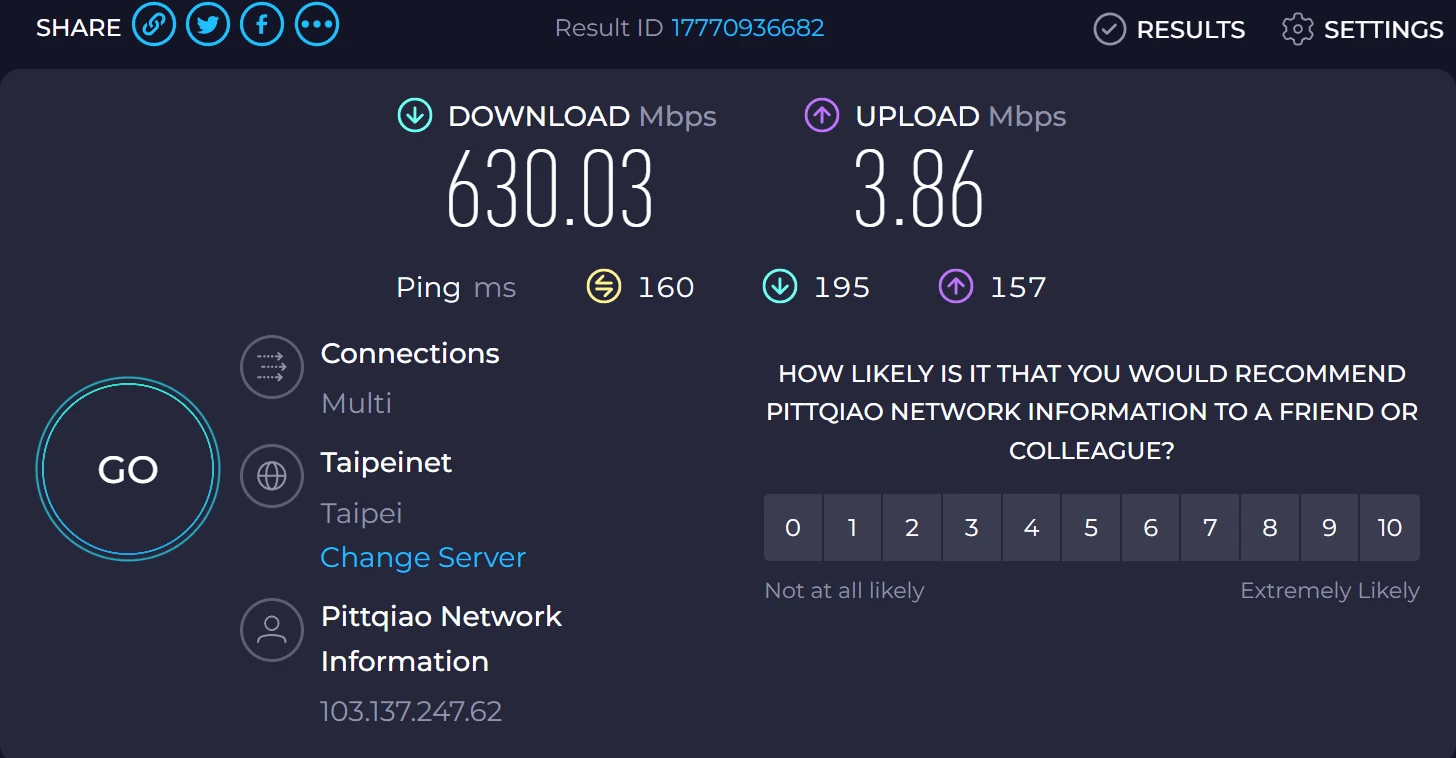The width and height of the screenshot is (1456, 758).
Task: Select rating 0 on the survey
Action: pyautogui.click(x=793, y=527)
